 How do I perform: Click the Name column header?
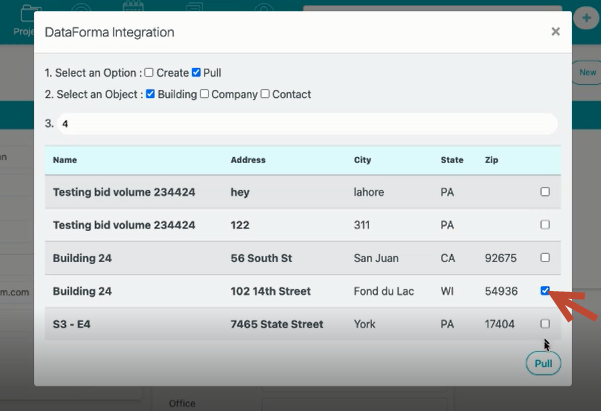coord(65,160)
